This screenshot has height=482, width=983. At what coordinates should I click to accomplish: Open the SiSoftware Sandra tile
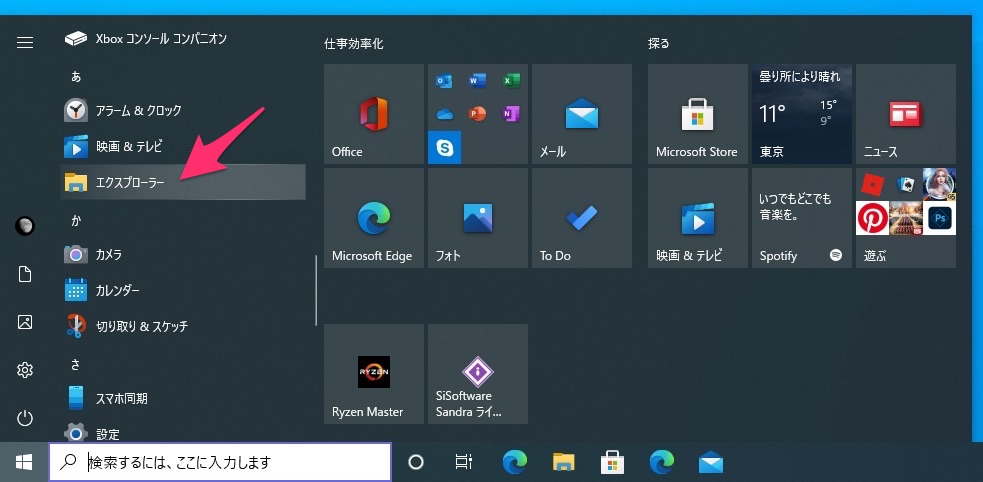tap(478, 374)
